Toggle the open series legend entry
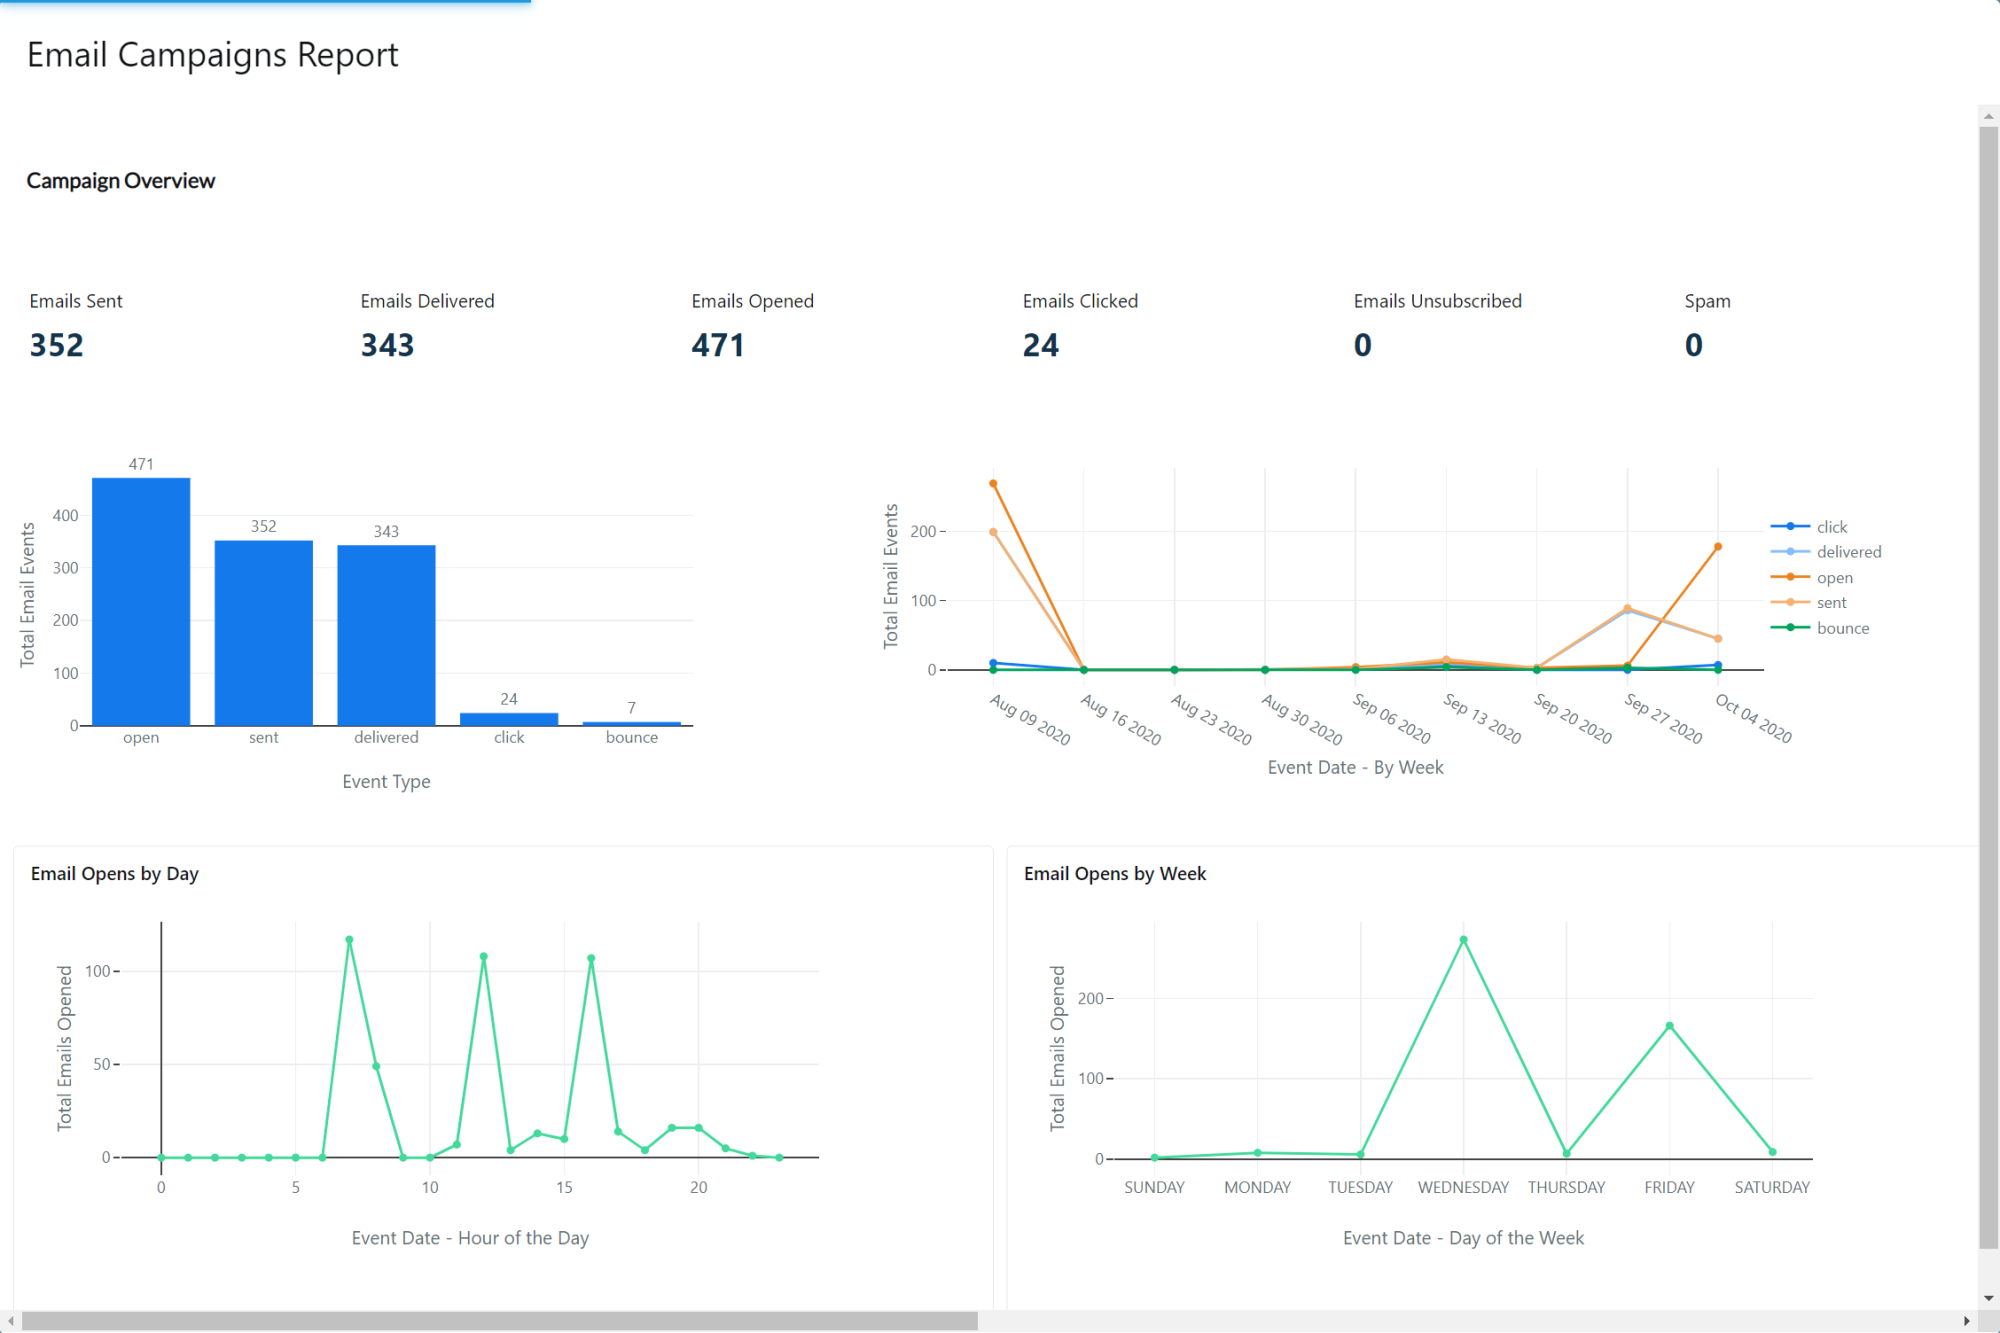The height and width of the screenshot is (1333, 2000). (x=1834, y=578)
